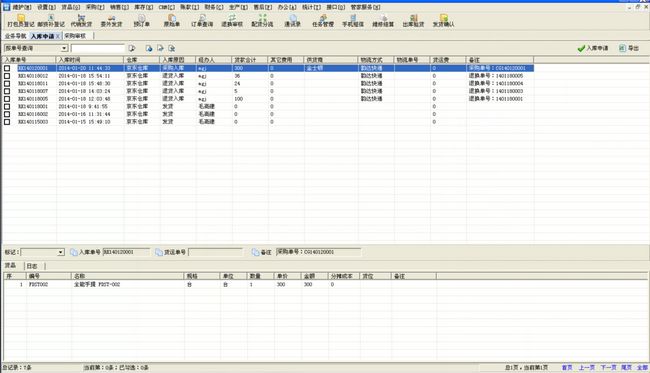650x373 pixels.
Task: Expand the 按单号查询 dropdown
Action: 64,48
